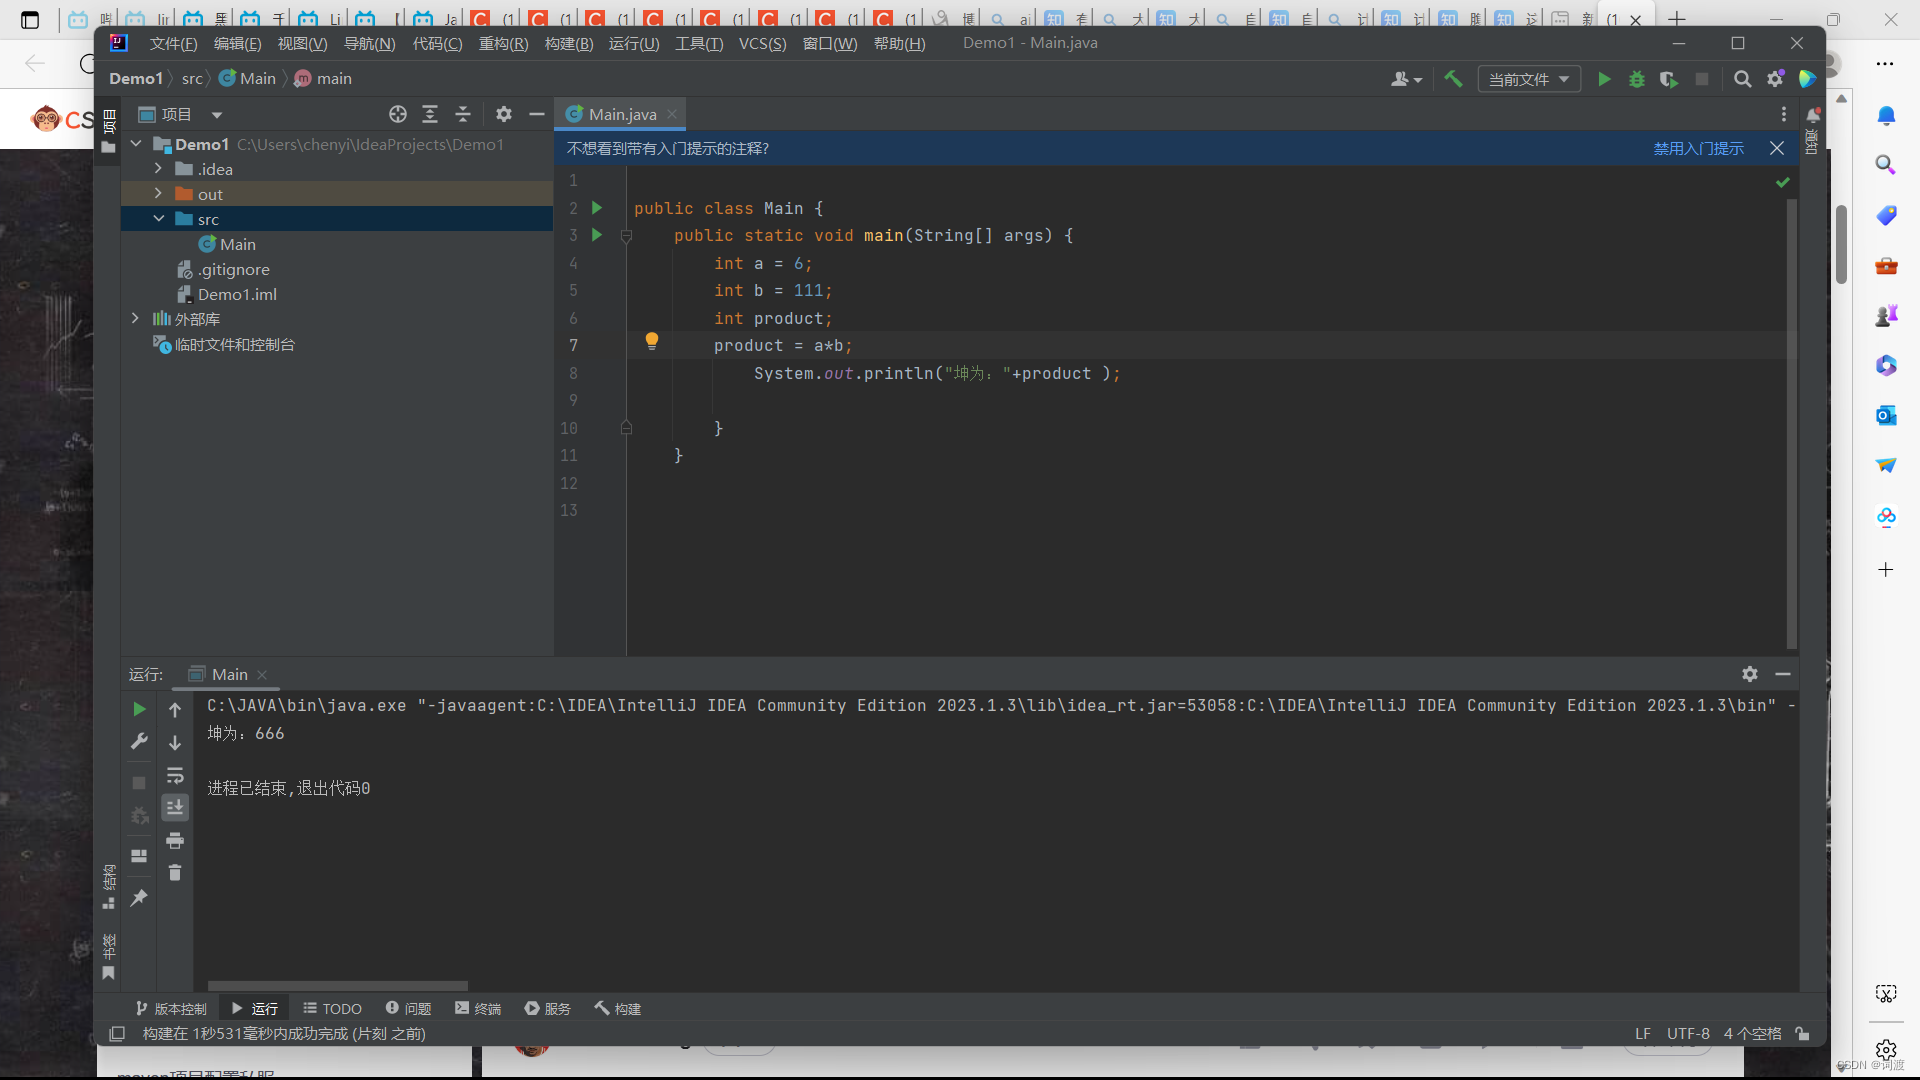Switch to the 终端 tool window tab
Screen dimensions: 1920x1080
click(x=478, y=1008)
